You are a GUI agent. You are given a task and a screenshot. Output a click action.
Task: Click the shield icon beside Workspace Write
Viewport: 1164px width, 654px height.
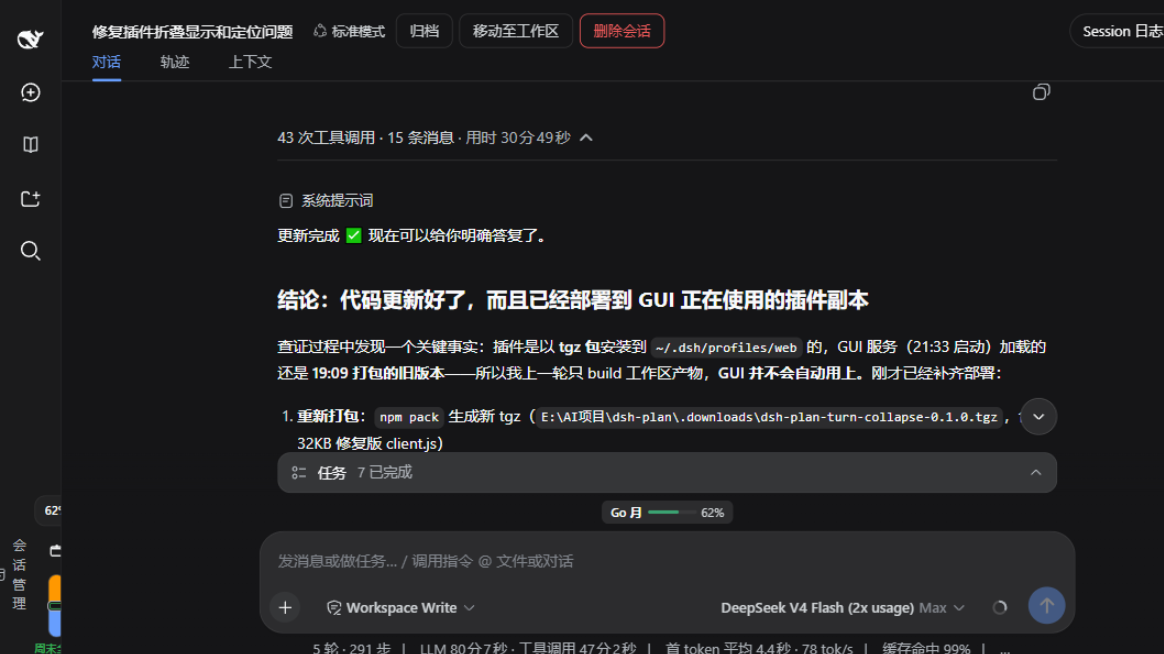[334, 608]
